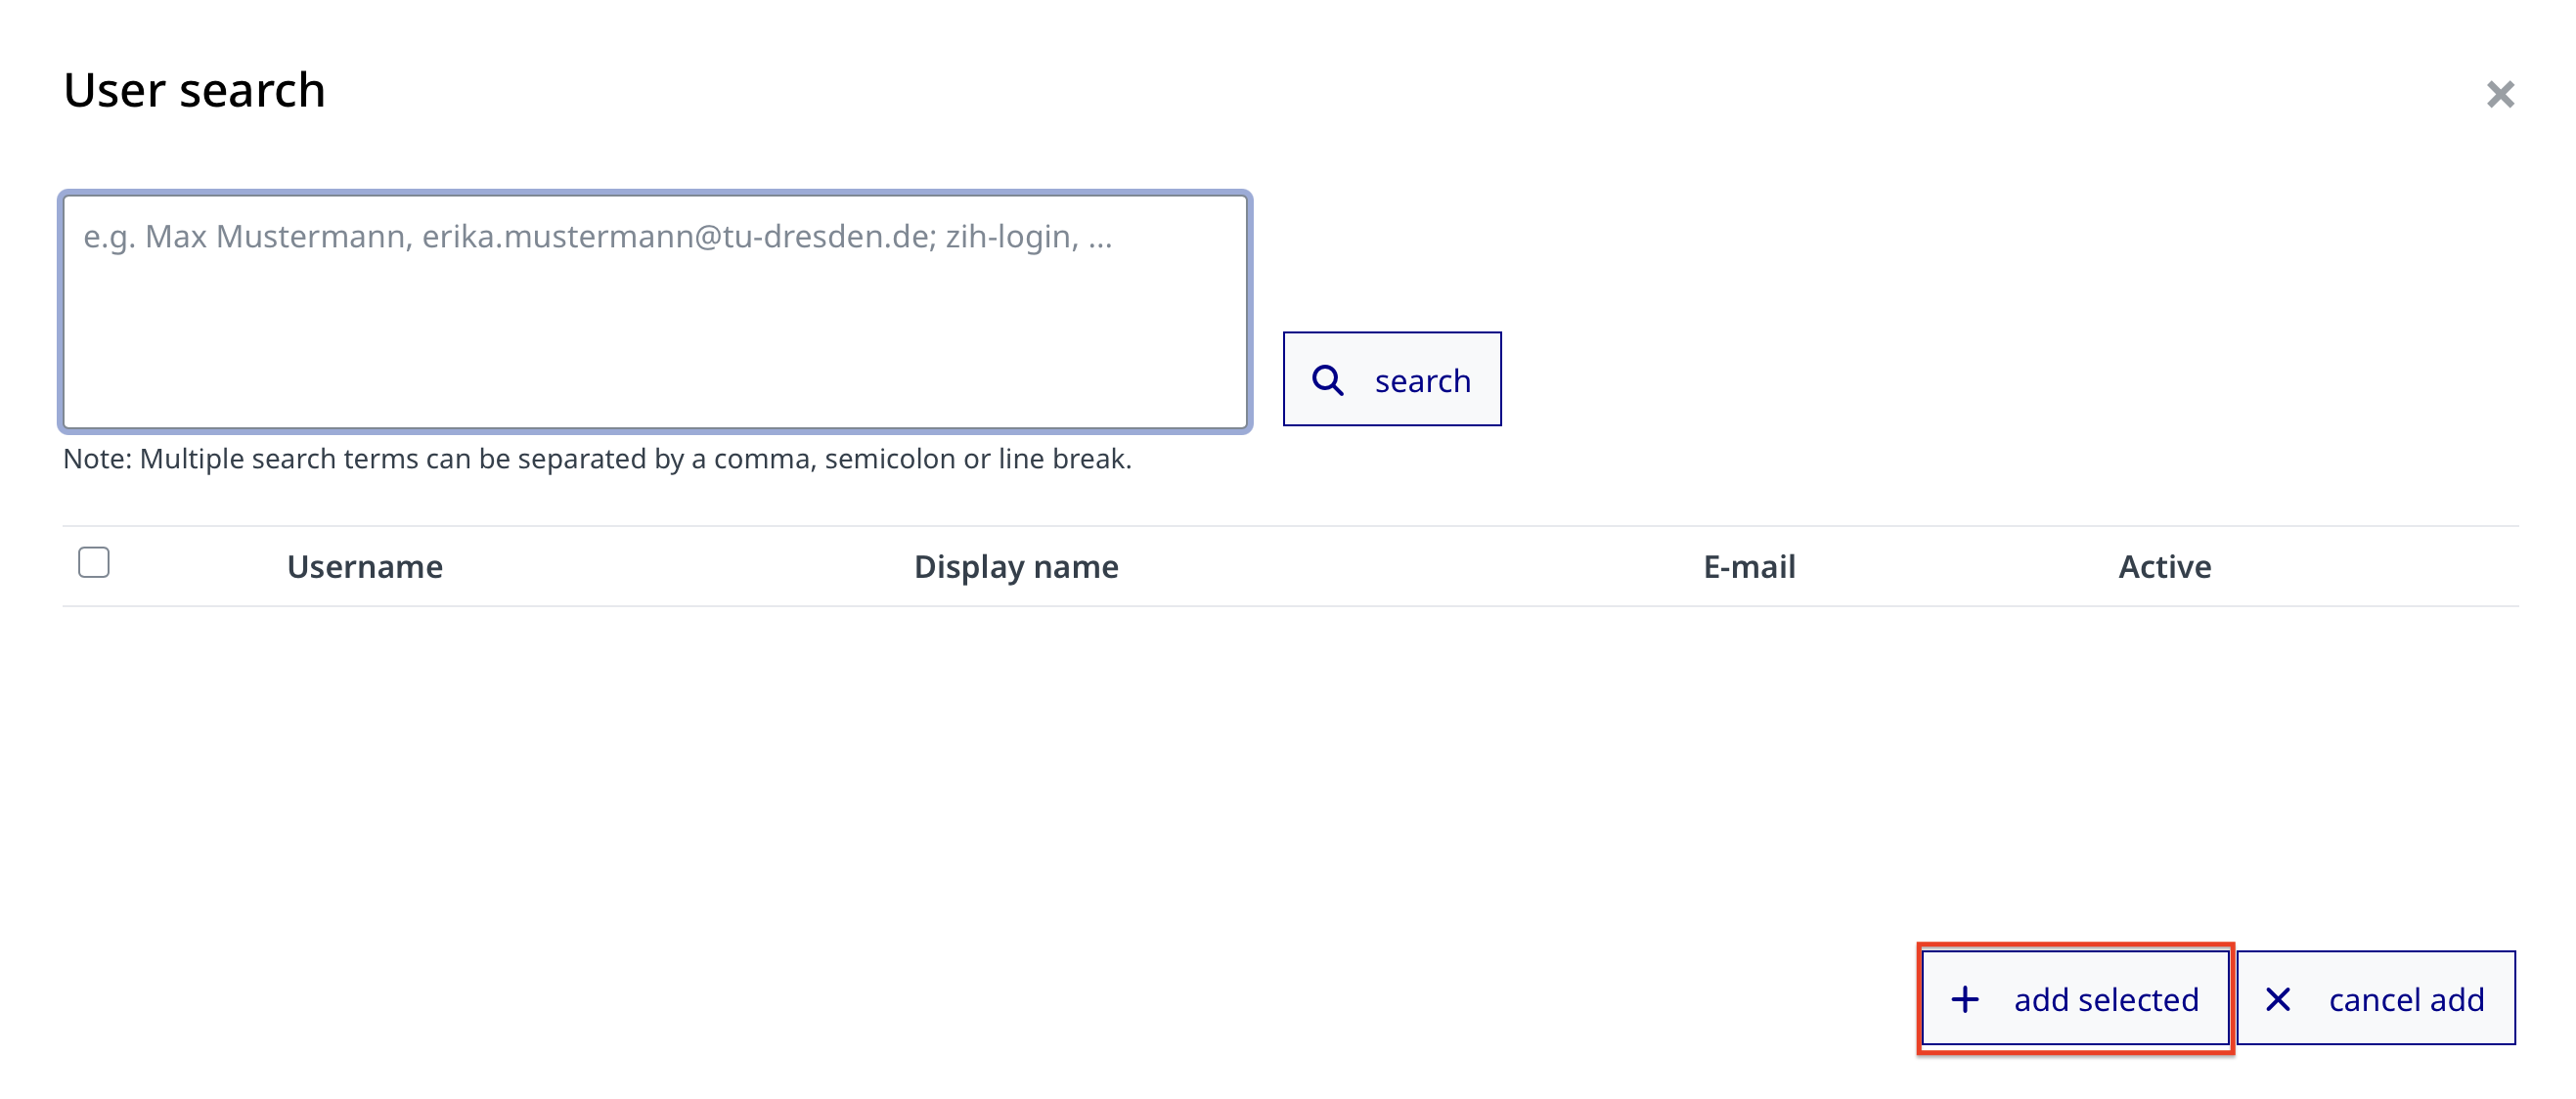This screenshot has height=1099, width=2576.
Task: Add the selected users
Action: click(x=2074, y=998)
